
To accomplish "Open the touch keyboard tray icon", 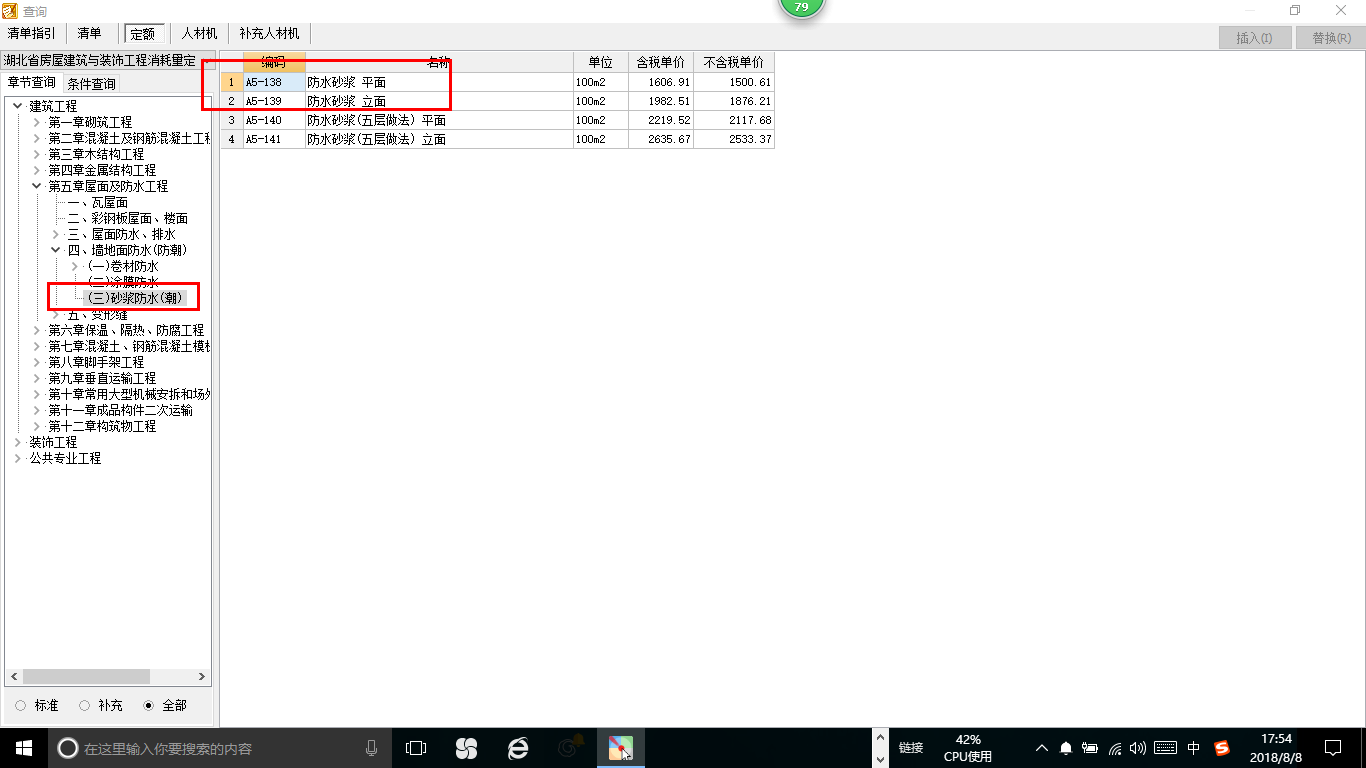I will (1165, 747).
